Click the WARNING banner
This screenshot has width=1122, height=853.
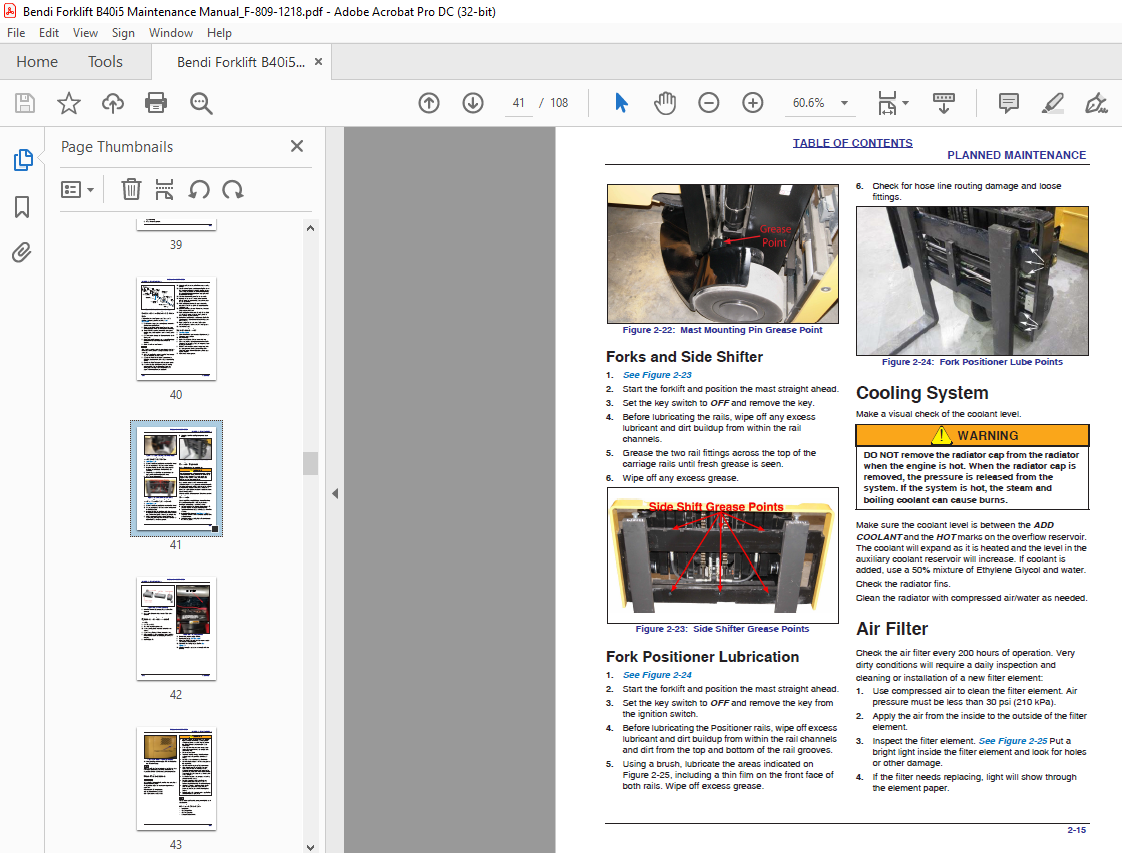coord(972,435)
